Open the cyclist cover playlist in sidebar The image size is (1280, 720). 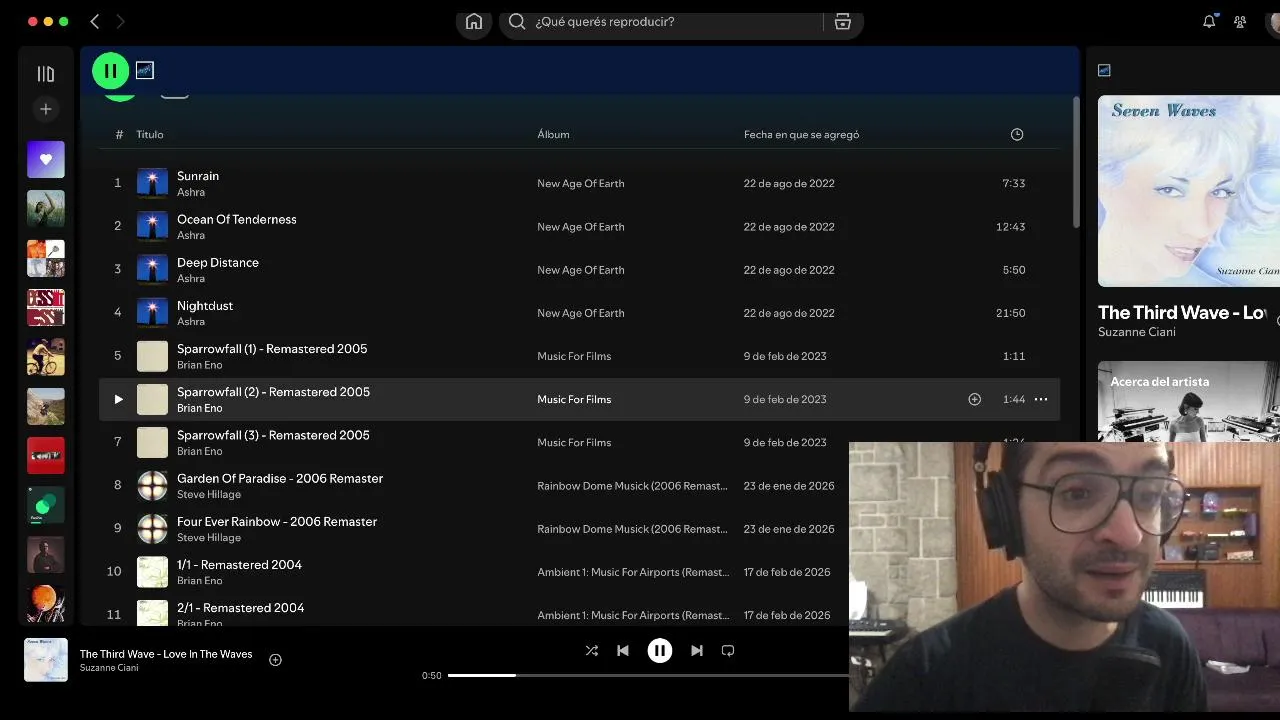[x=45, y=356]
